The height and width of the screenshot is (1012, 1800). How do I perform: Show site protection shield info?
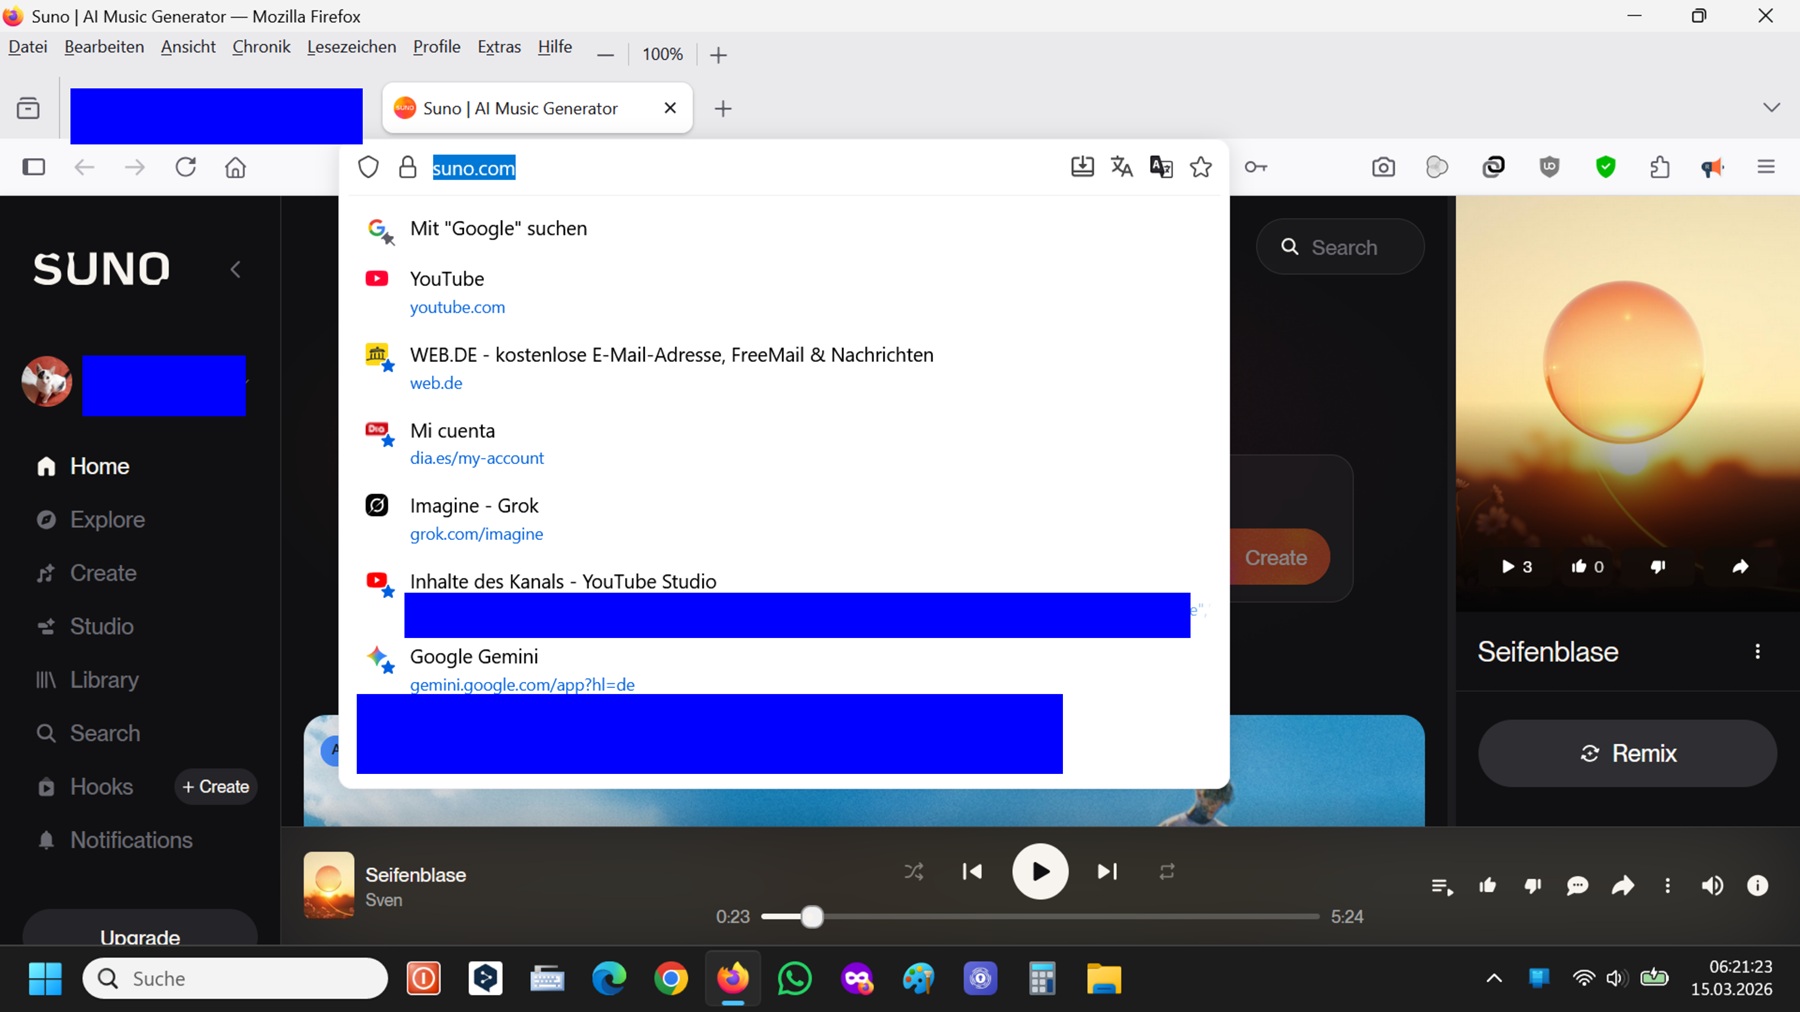(368, 167)
